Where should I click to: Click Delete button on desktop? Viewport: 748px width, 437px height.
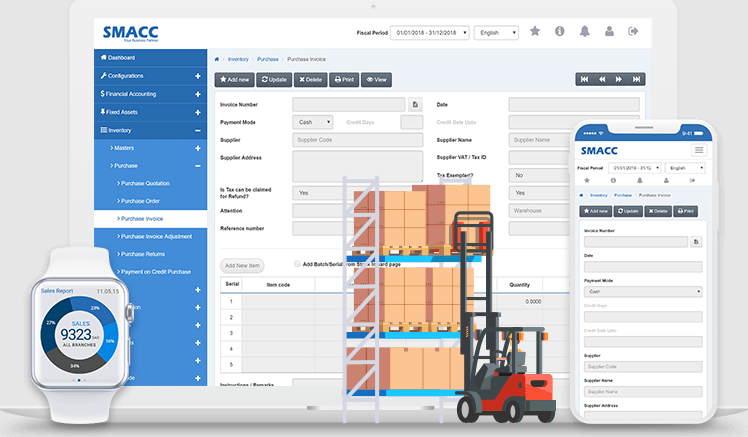click(311, 80)
